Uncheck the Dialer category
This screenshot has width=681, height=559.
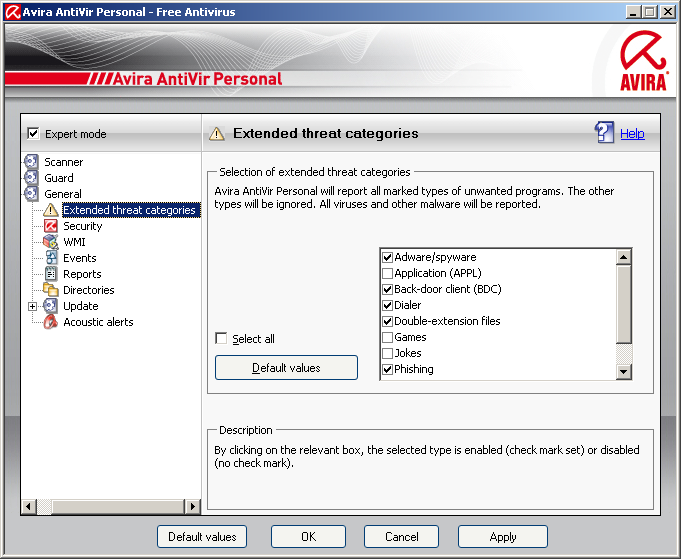pos(387,305)
